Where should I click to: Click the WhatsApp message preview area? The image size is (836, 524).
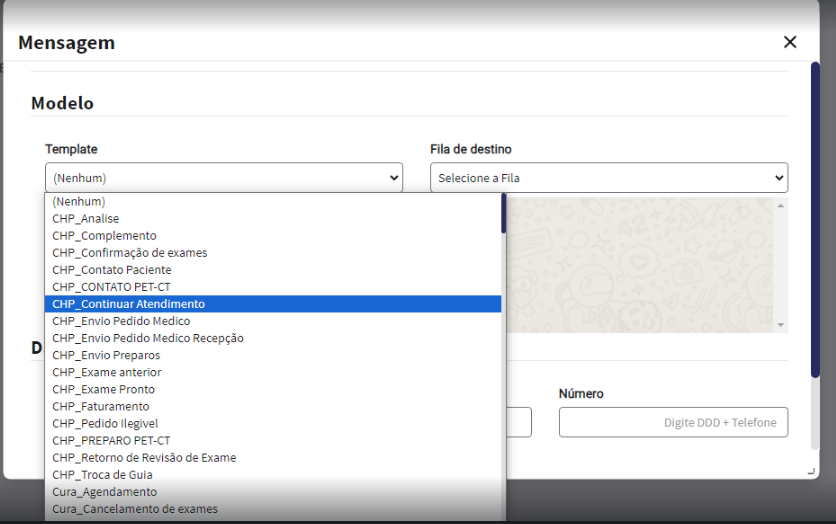tap(640, 265)
